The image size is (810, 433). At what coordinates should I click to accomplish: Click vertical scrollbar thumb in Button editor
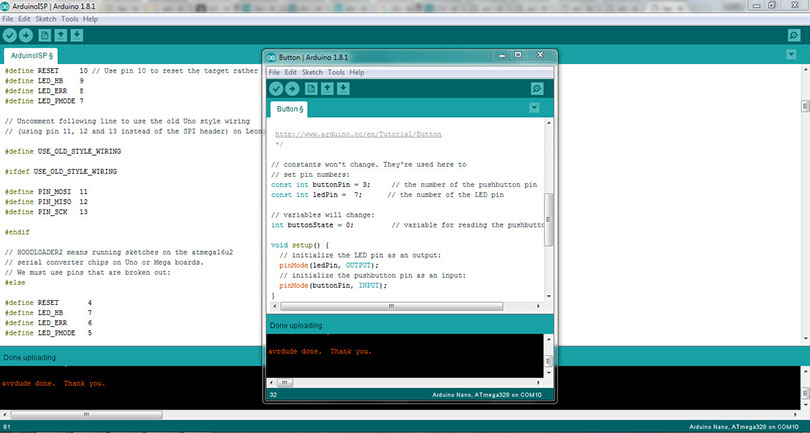(x=549, y=219)
